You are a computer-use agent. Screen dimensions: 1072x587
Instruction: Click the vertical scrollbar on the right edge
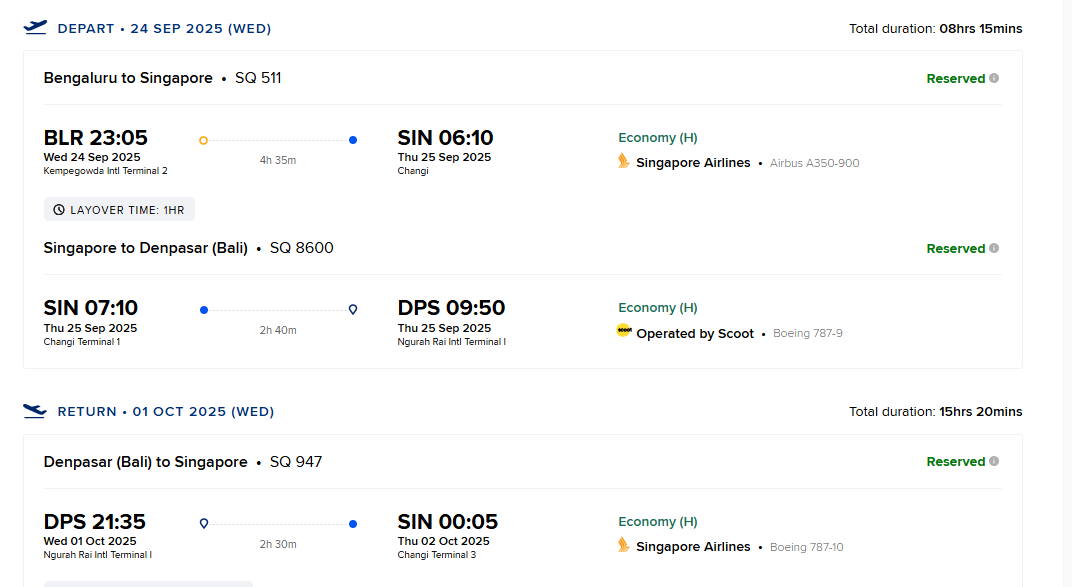click(1067, 294)
